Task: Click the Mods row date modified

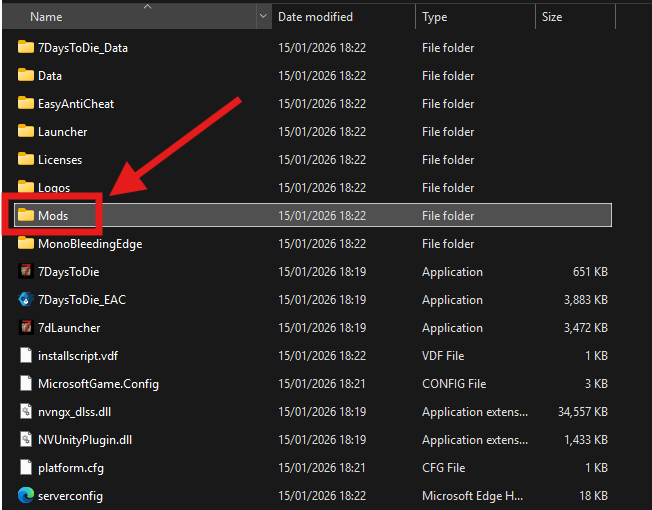Action: [x=322, y=216]
